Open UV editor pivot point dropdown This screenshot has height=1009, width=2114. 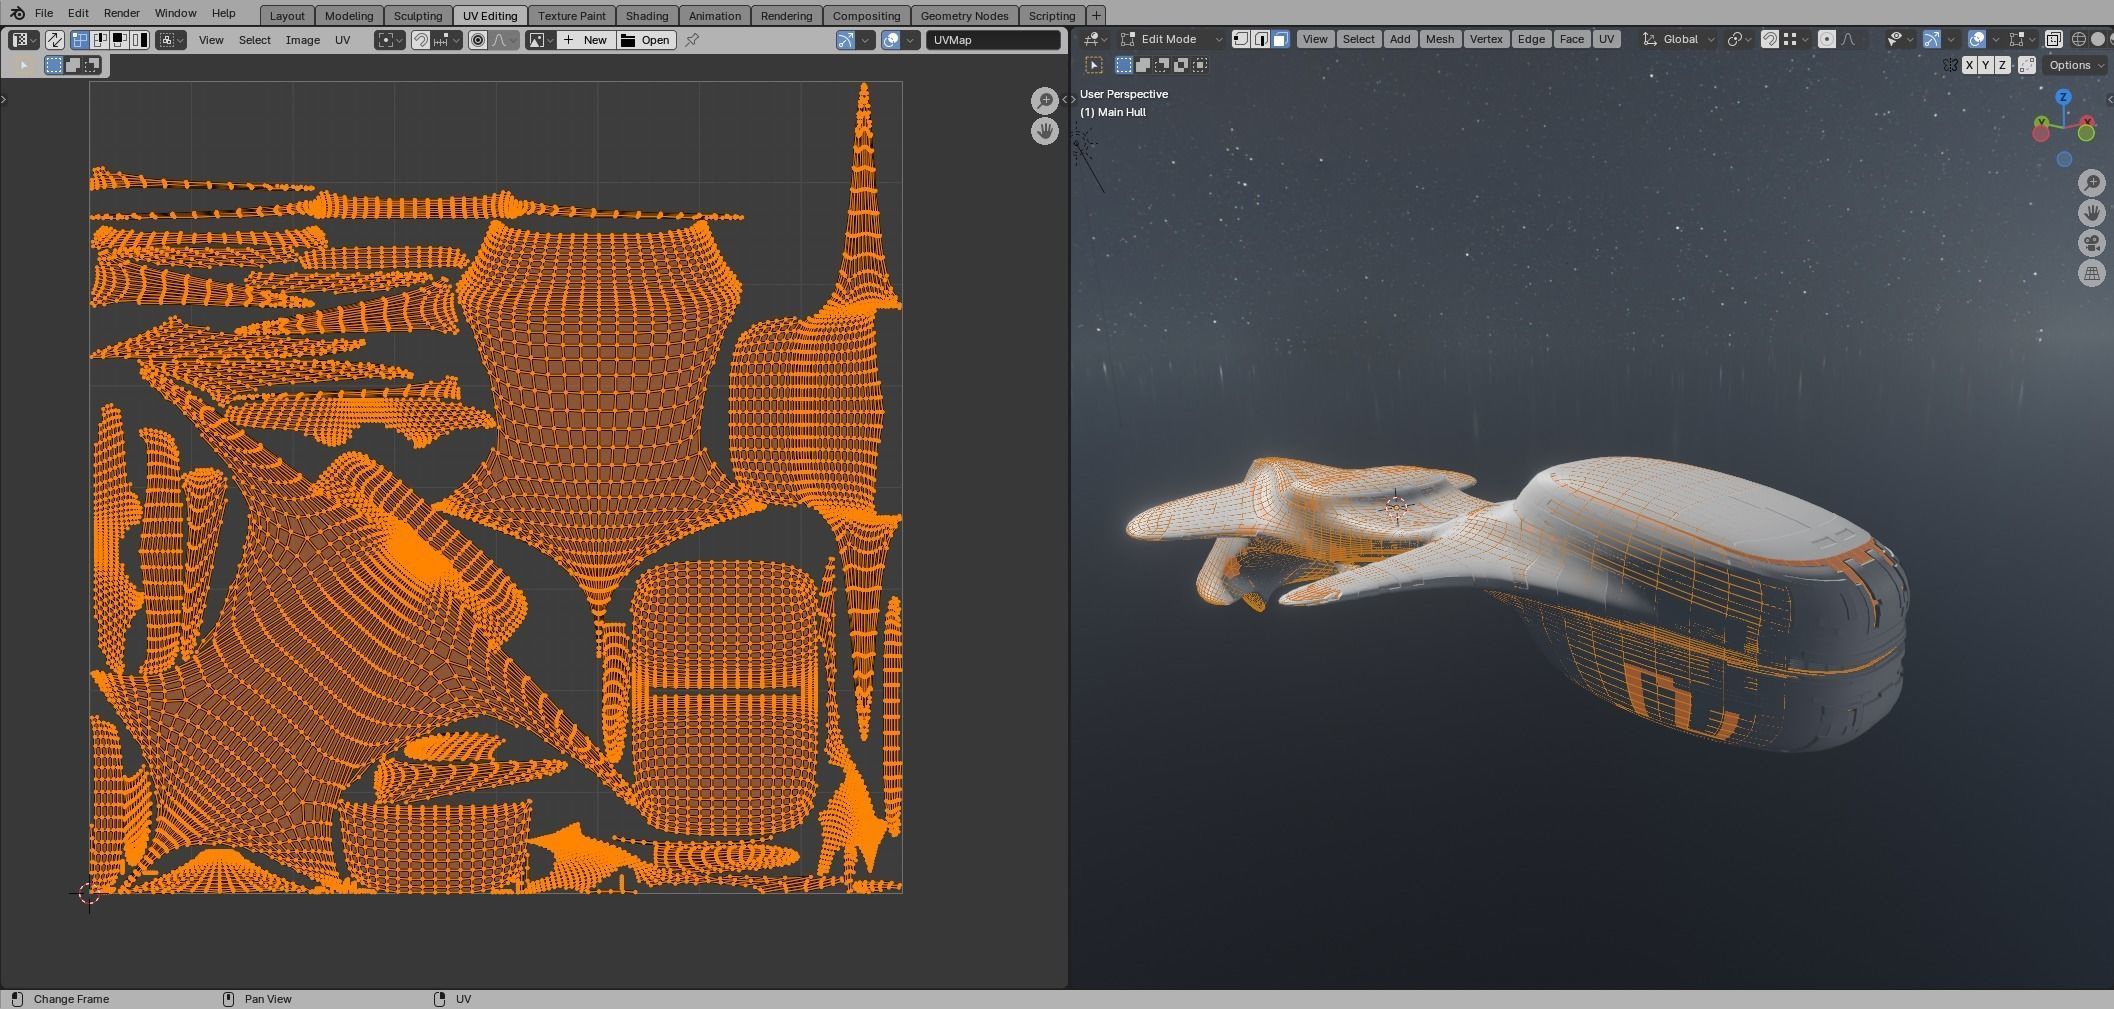point(390,40)
